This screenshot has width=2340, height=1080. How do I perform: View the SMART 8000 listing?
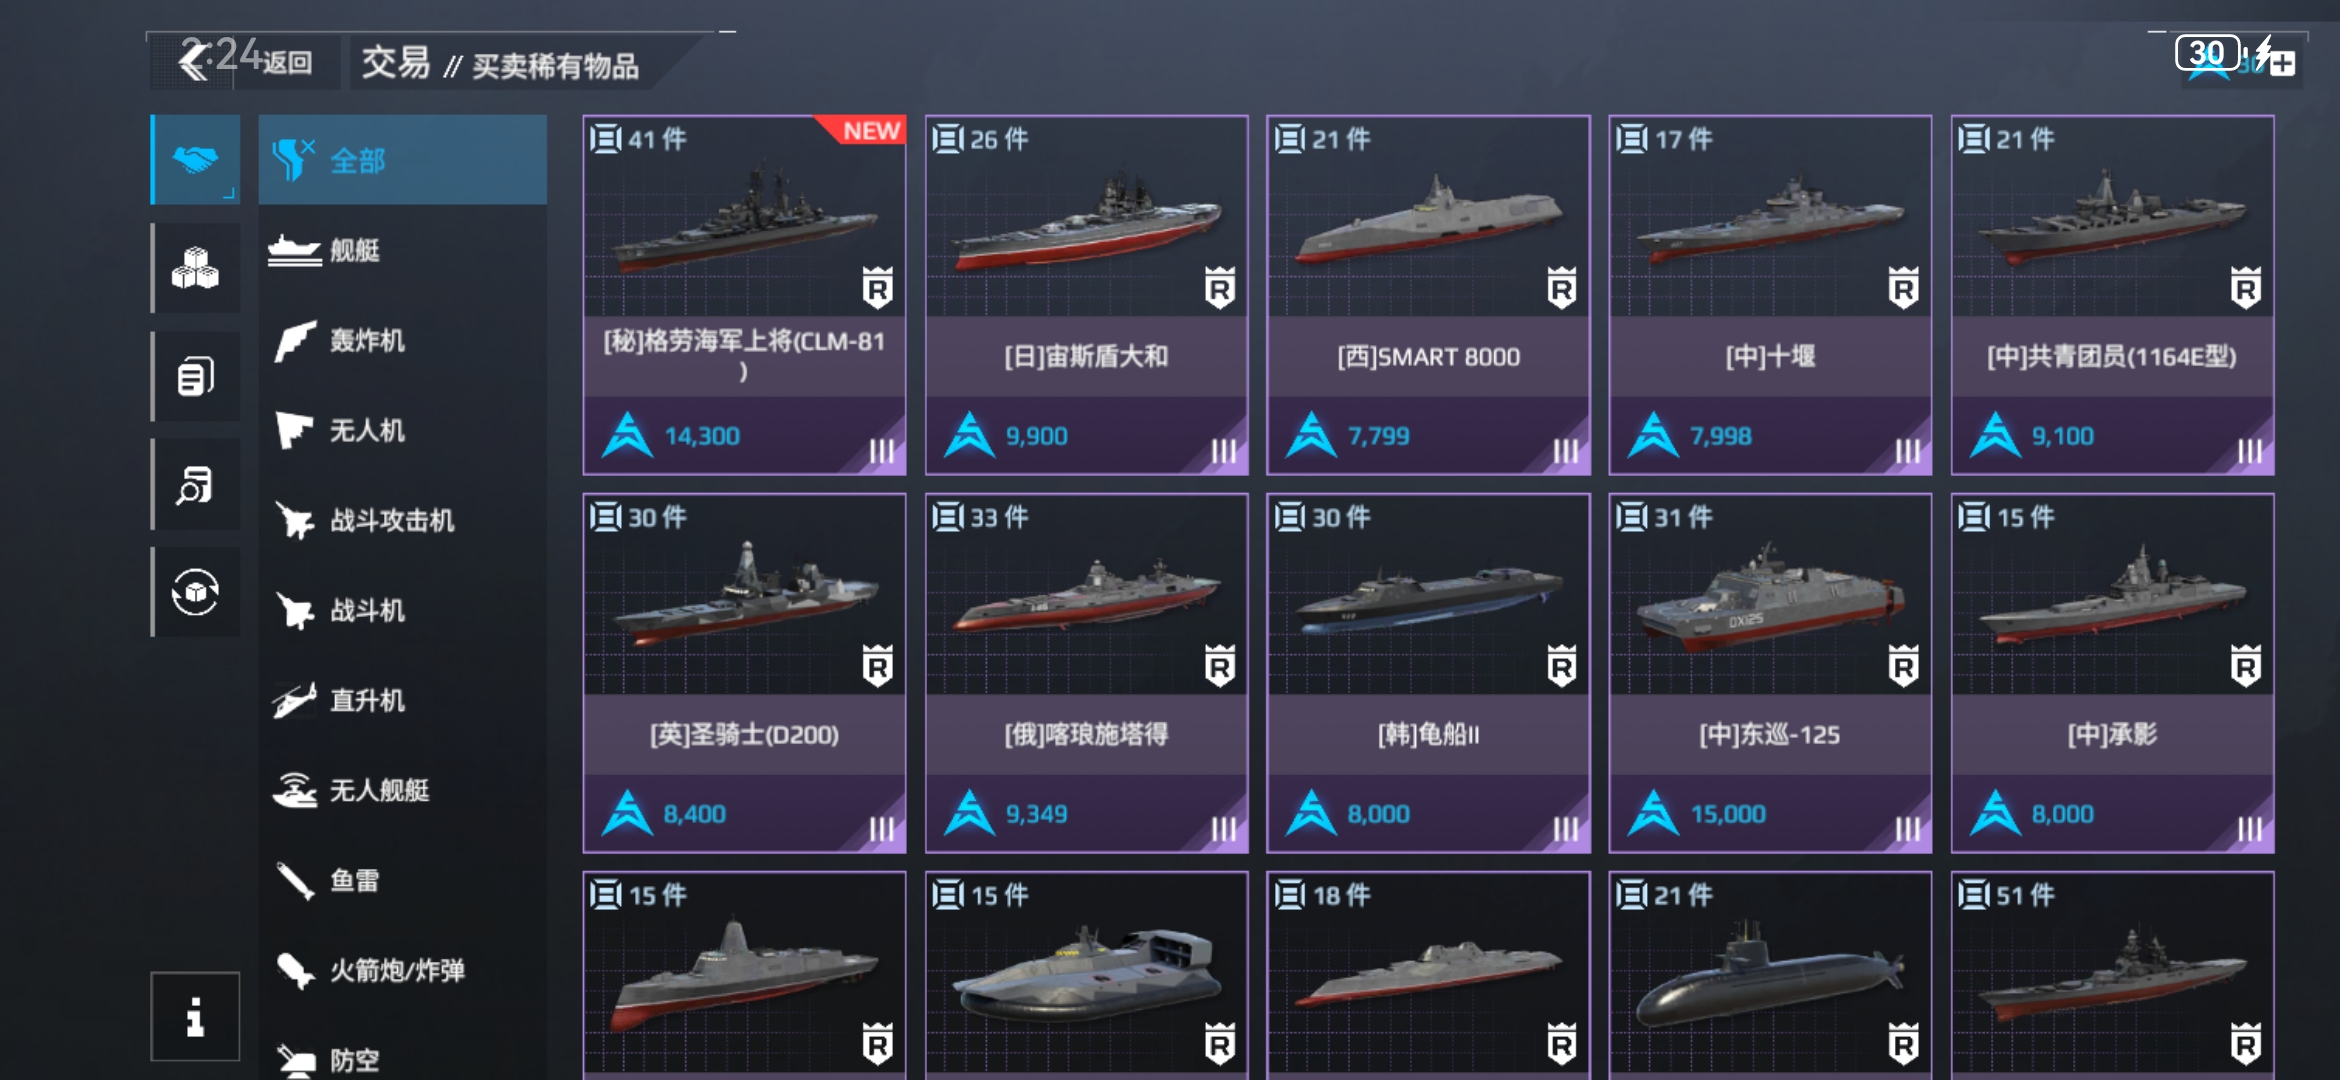click(x=1429, y=295)
